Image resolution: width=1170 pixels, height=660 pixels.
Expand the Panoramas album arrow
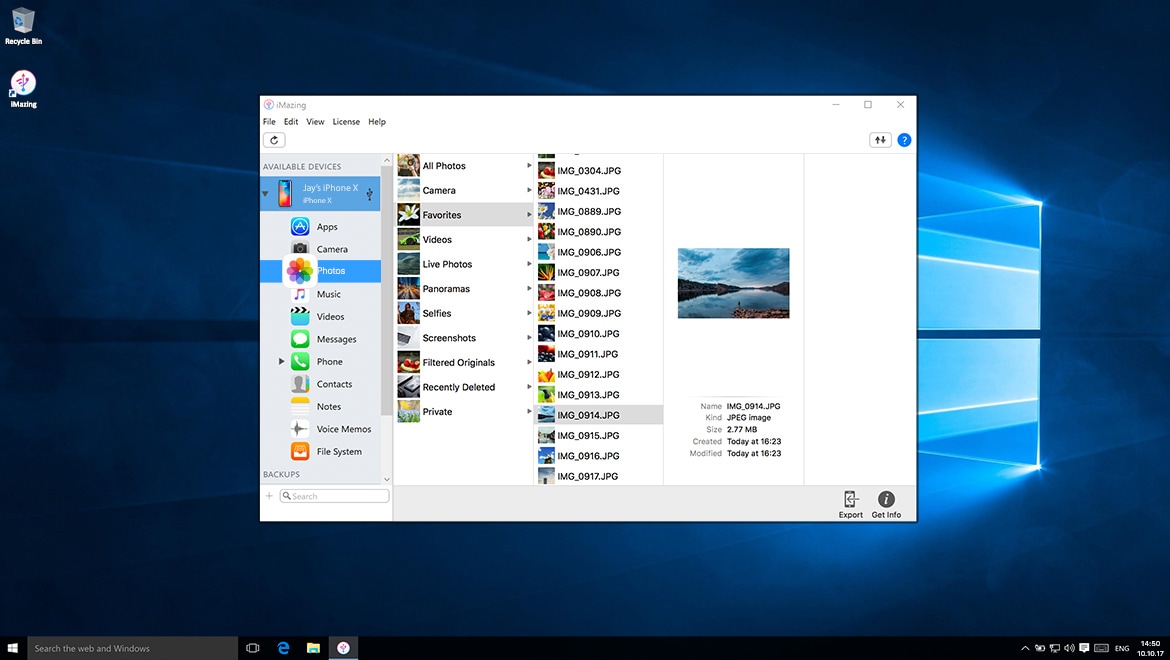(x=529, y=289)
